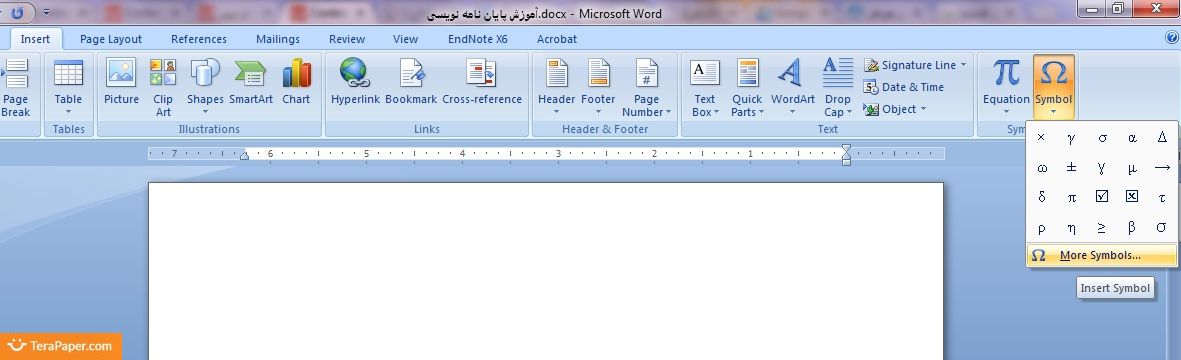Click the Signature Line button

click(x=910, y=66)
